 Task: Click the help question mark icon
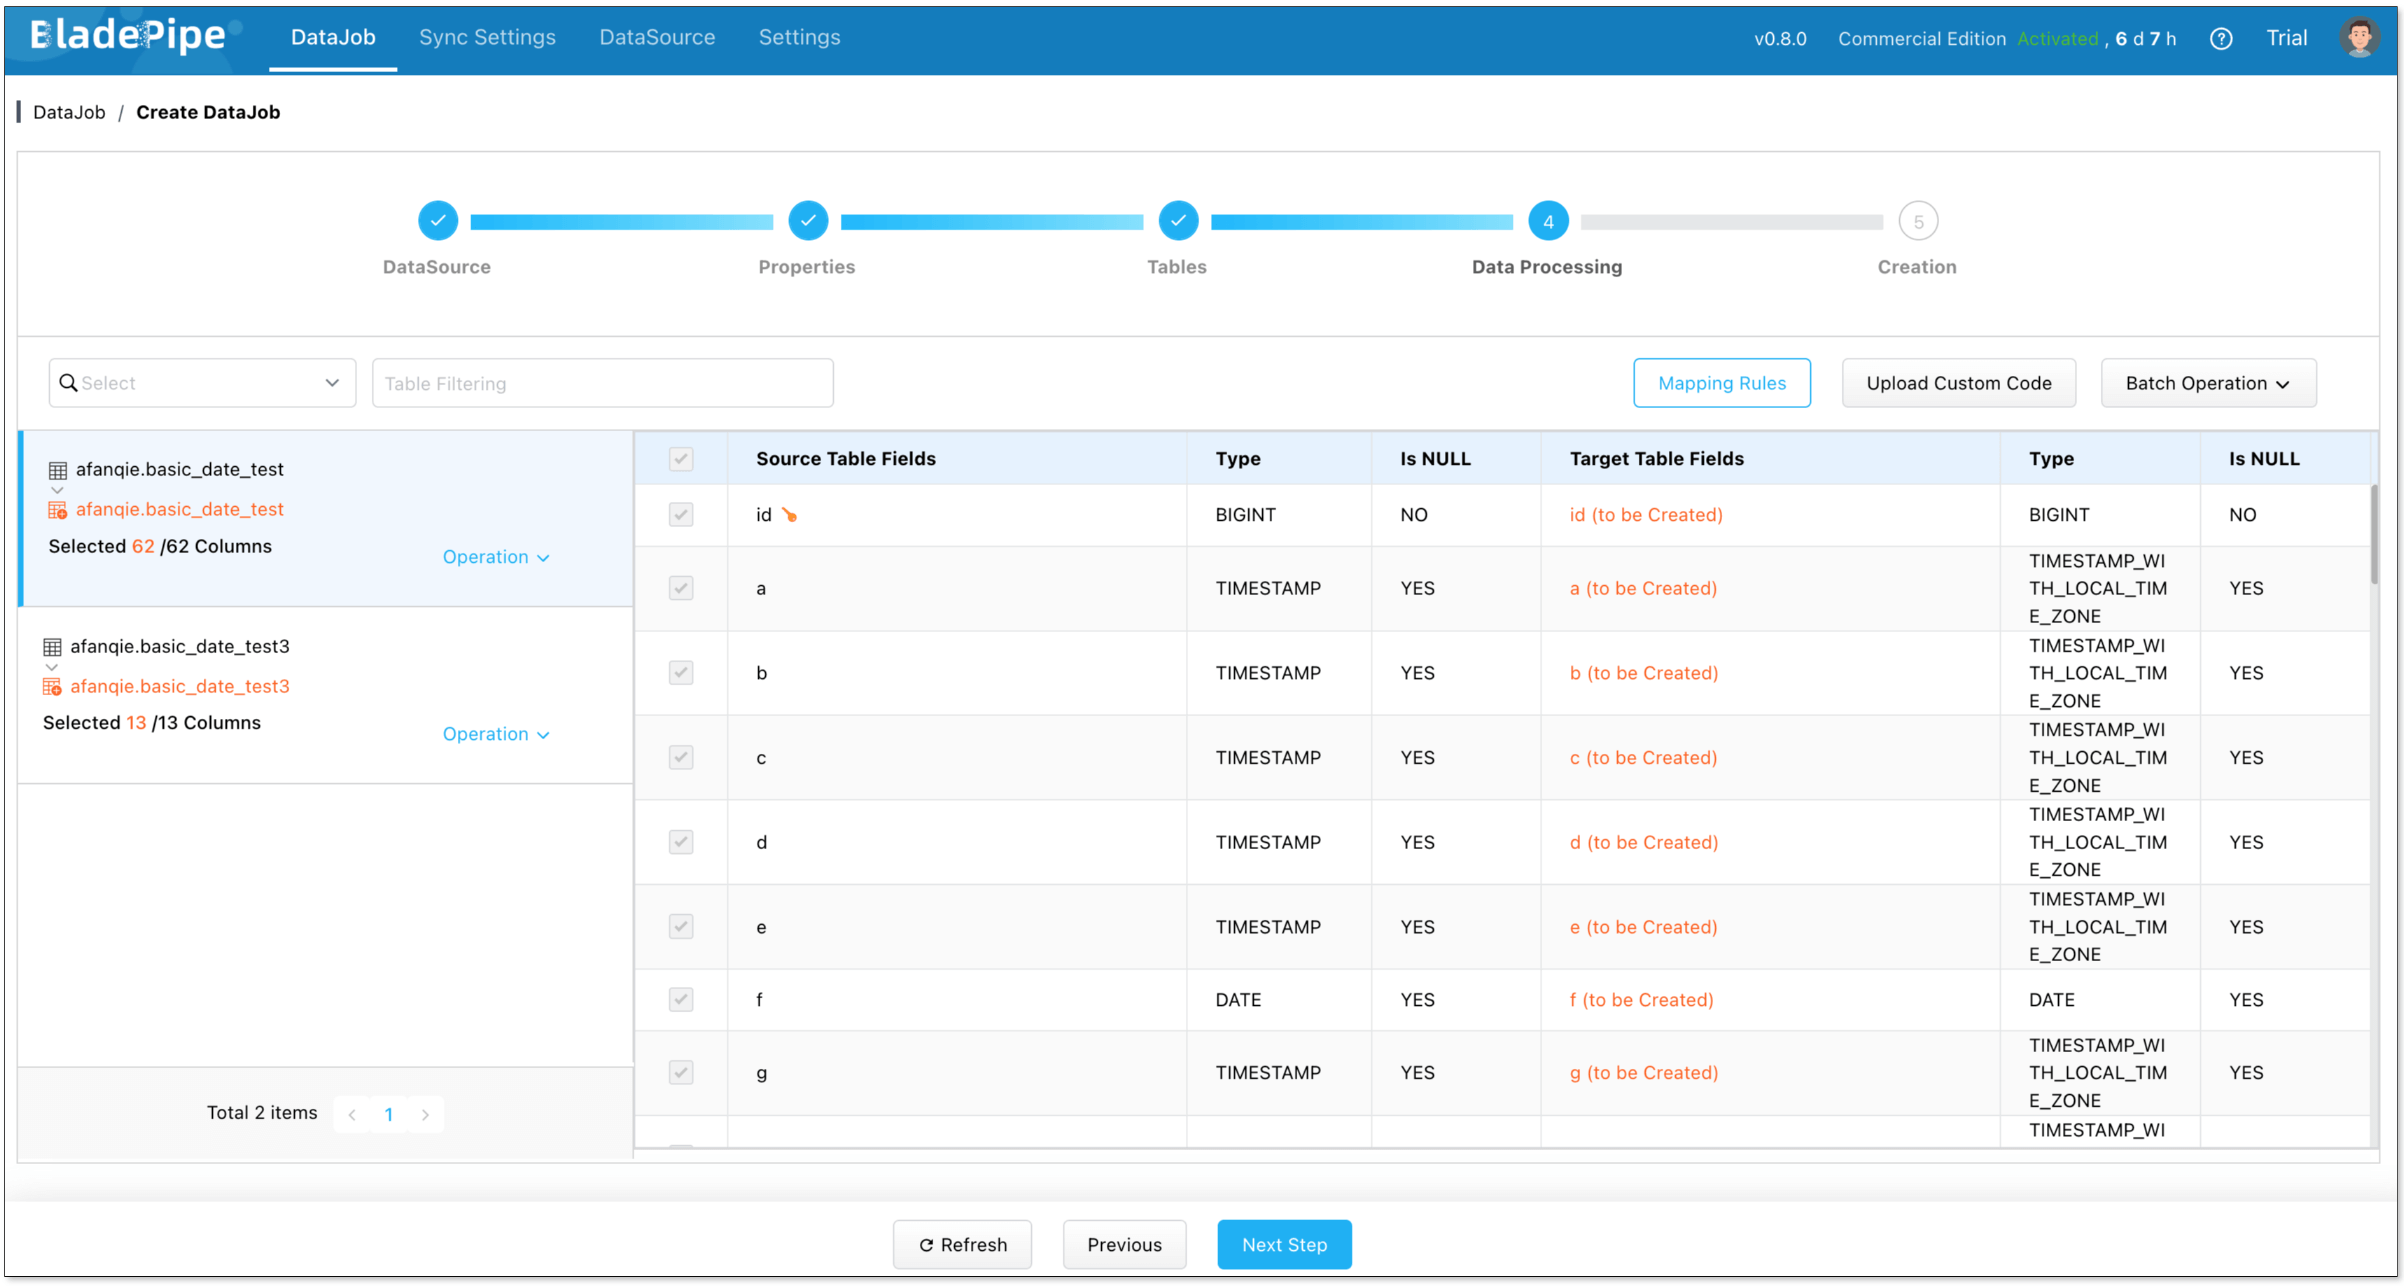2220,39
